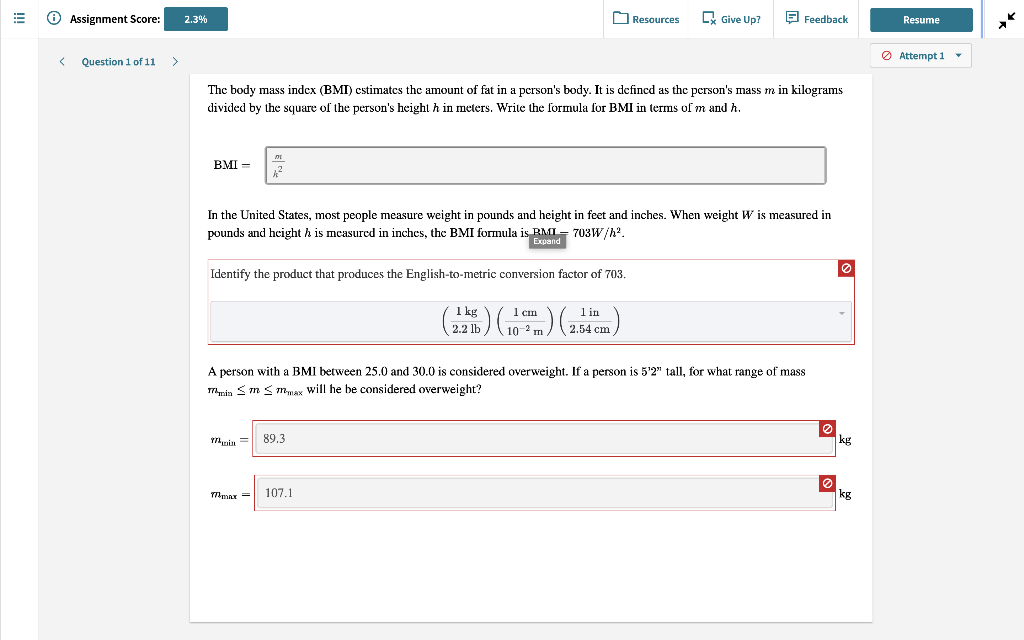Click the incorrect-answer icon beside m_min field

point(827,427)
